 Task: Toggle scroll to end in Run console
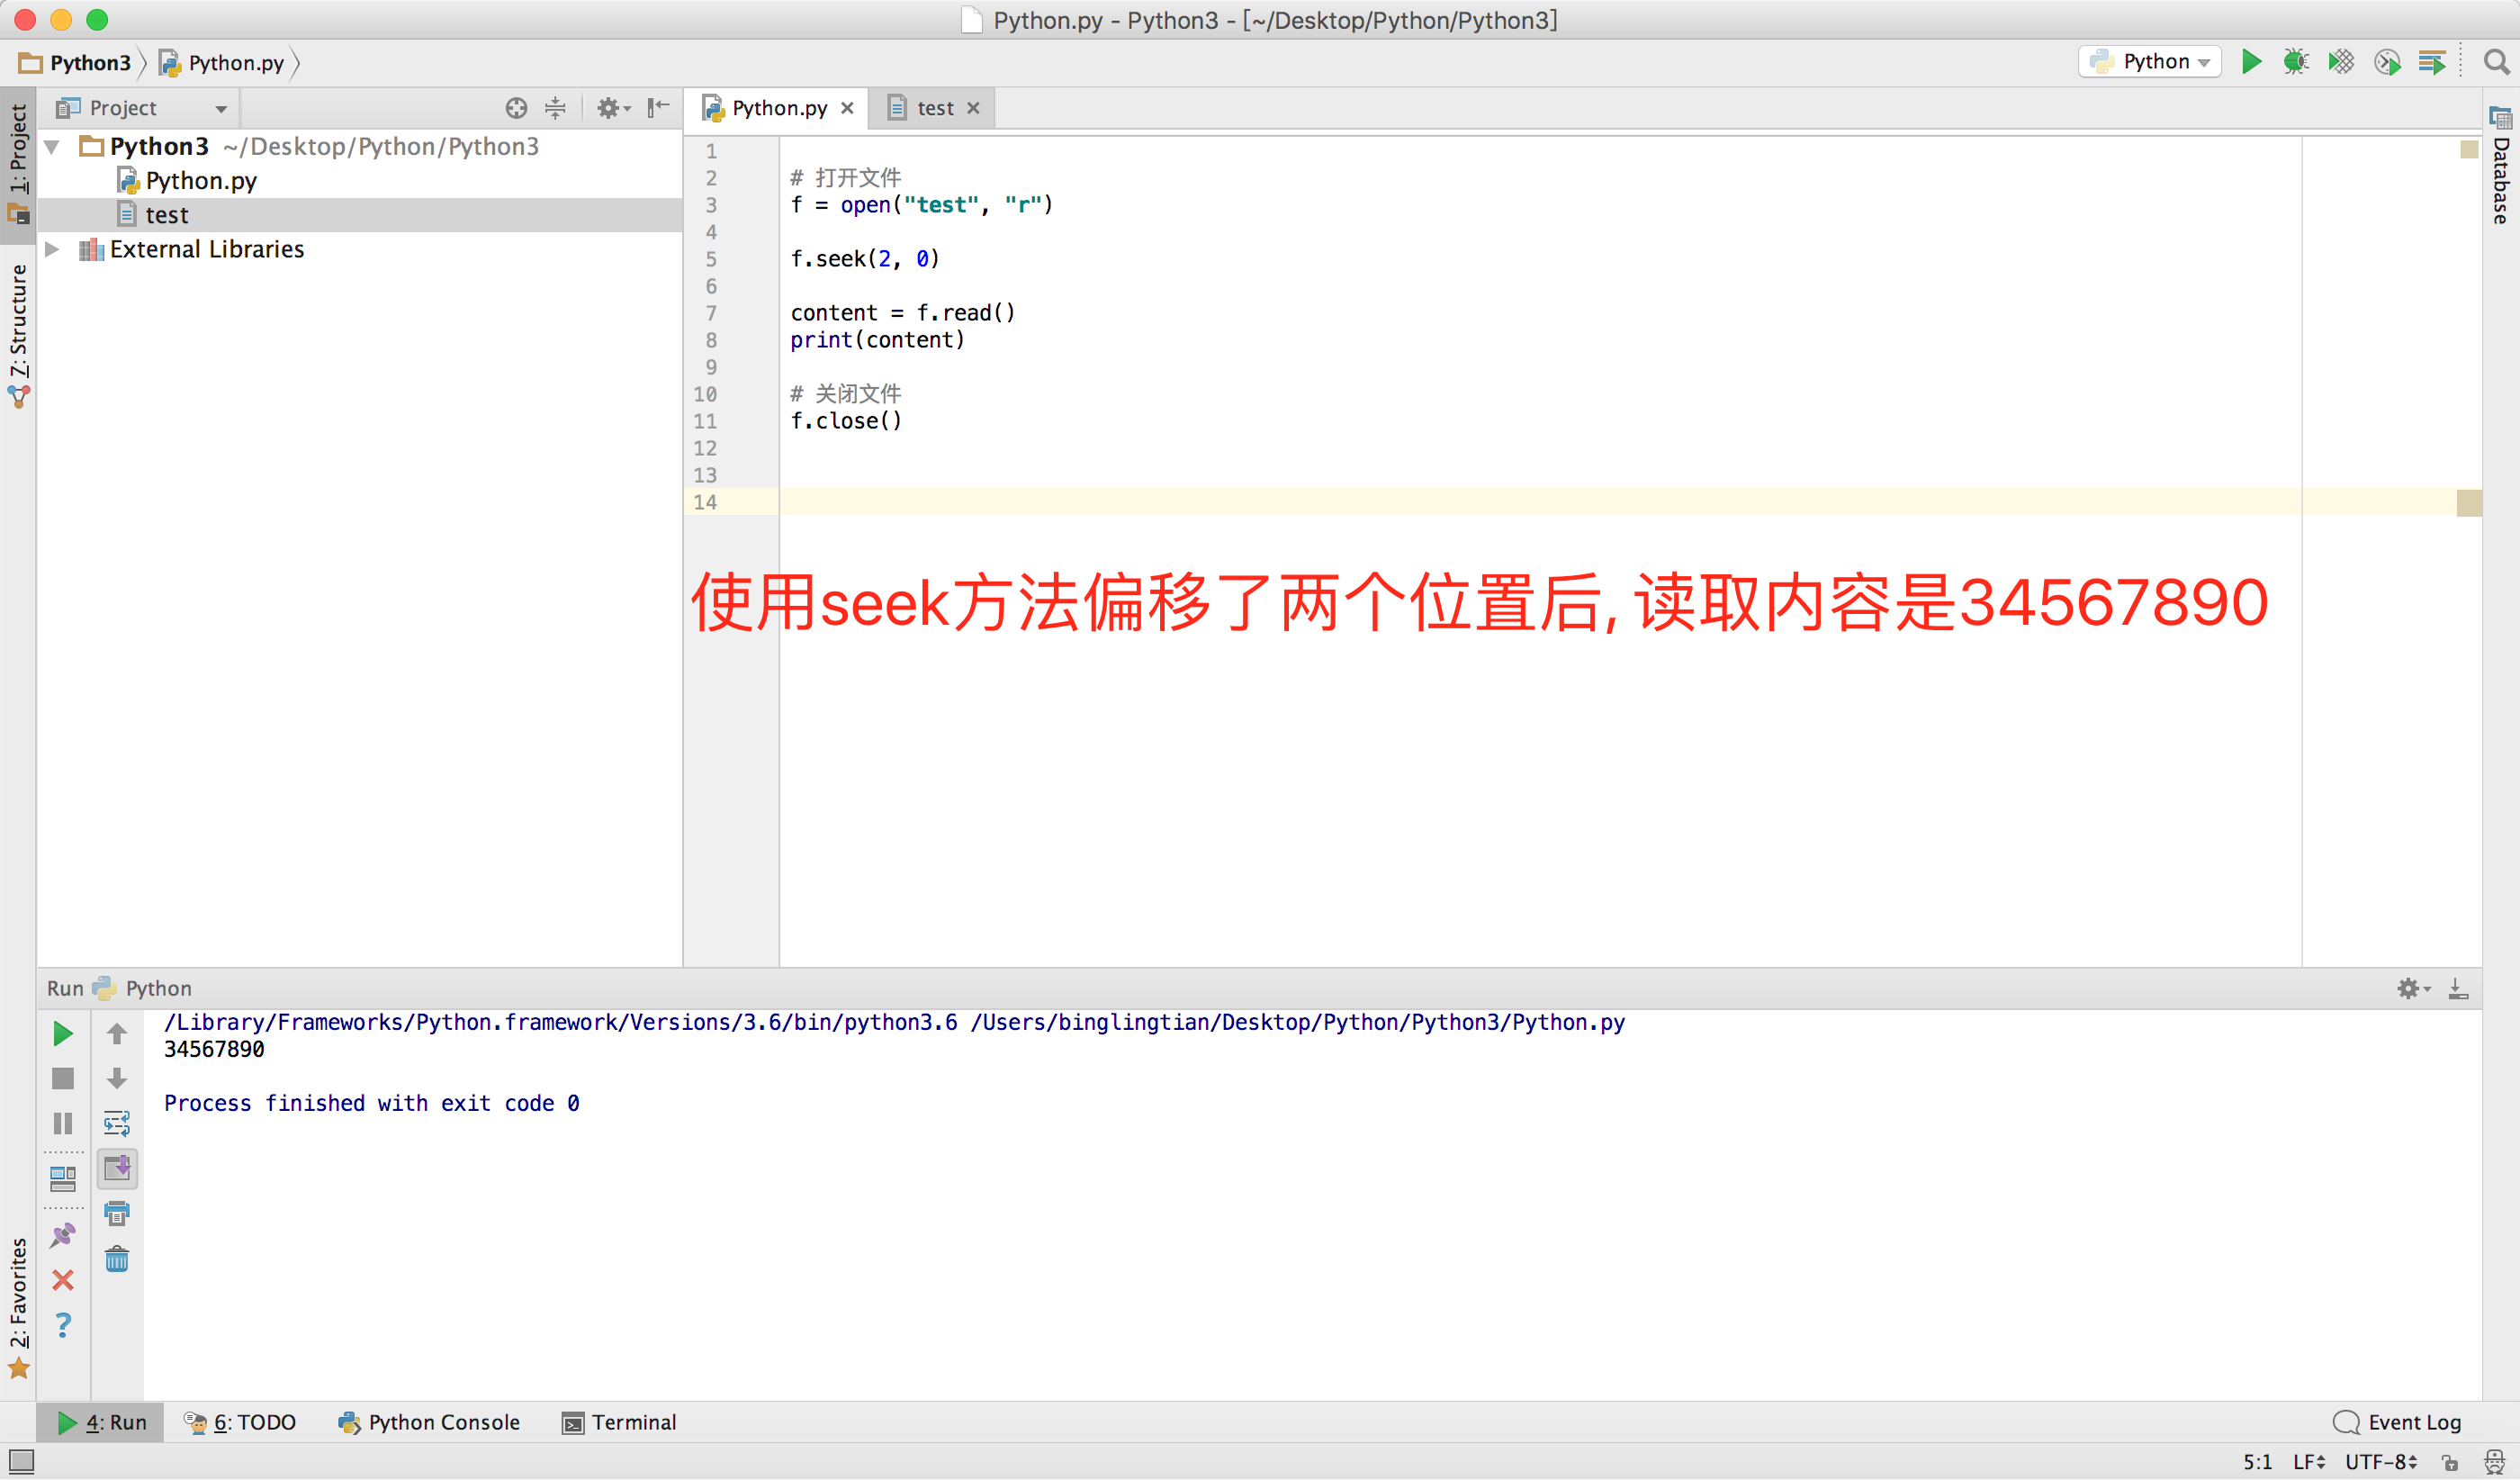pos(117,1168)
